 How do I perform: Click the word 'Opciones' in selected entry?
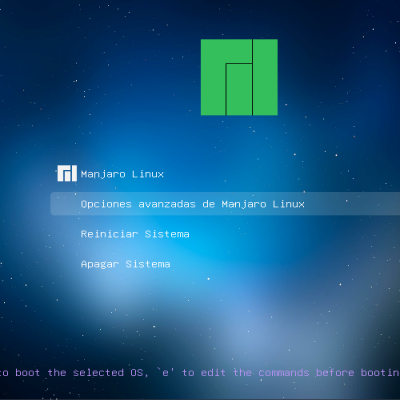point(106,204)
